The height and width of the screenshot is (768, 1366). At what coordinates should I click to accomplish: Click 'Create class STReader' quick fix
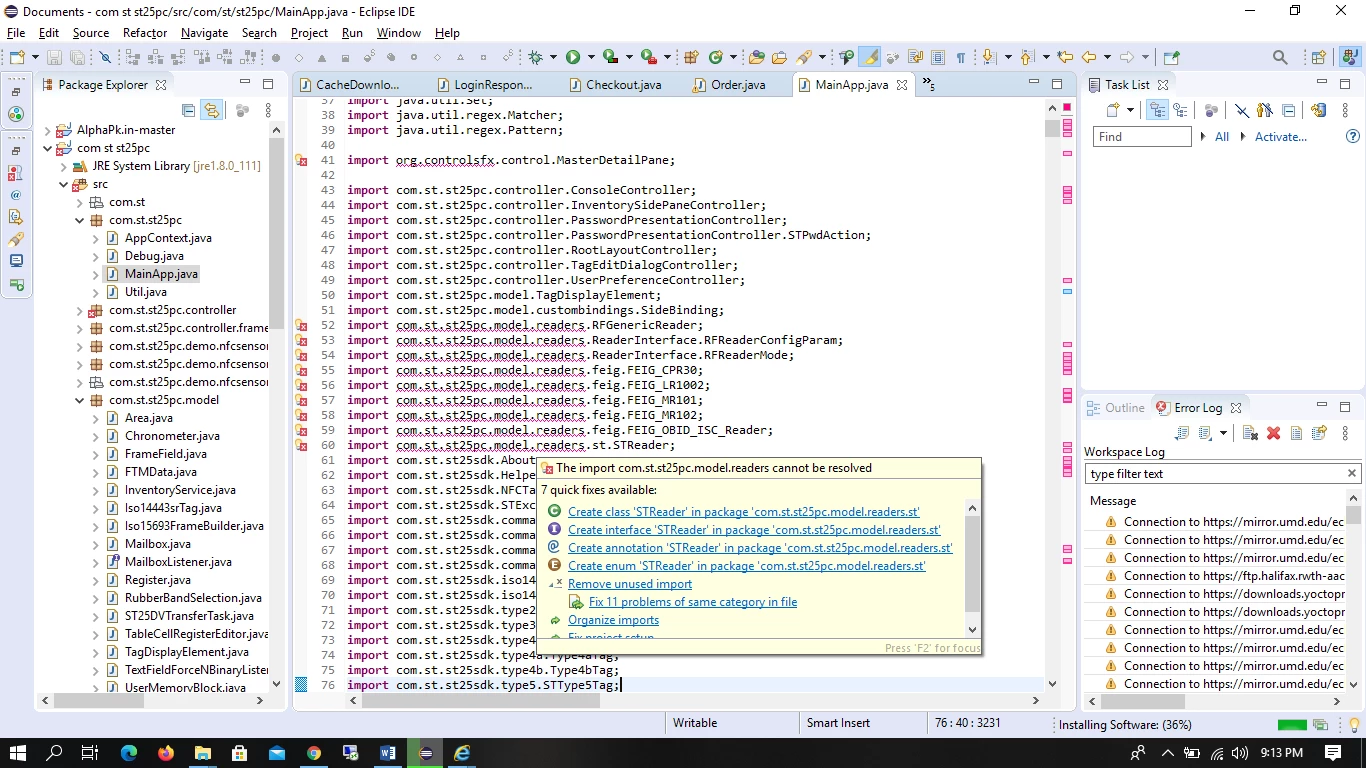click(x=743, y=512)
